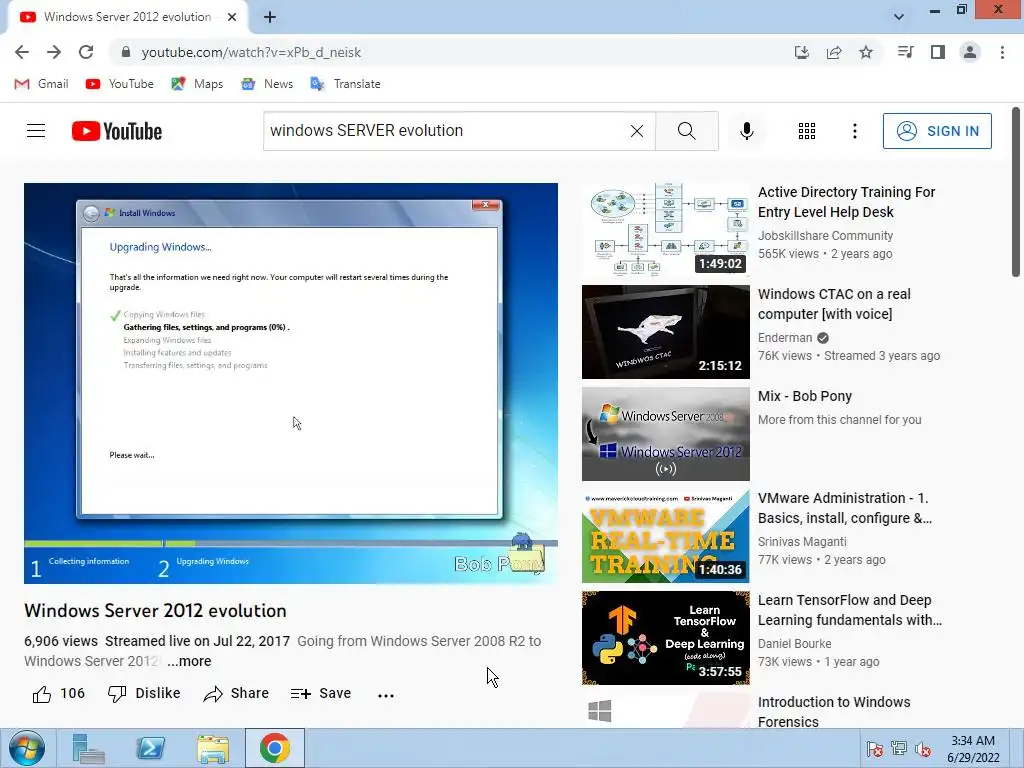Share this page via address bar icon

pyautogui.click(x=834, y=52)
